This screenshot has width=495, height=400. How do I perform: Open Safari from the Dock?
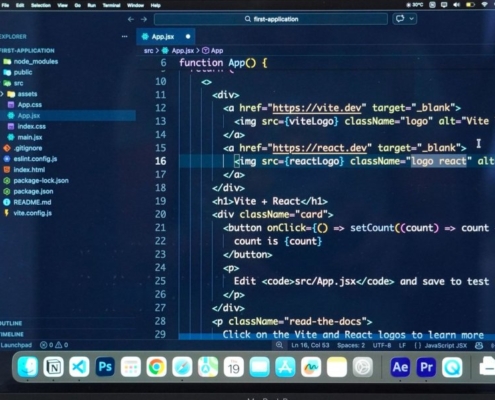coord(182,367)
